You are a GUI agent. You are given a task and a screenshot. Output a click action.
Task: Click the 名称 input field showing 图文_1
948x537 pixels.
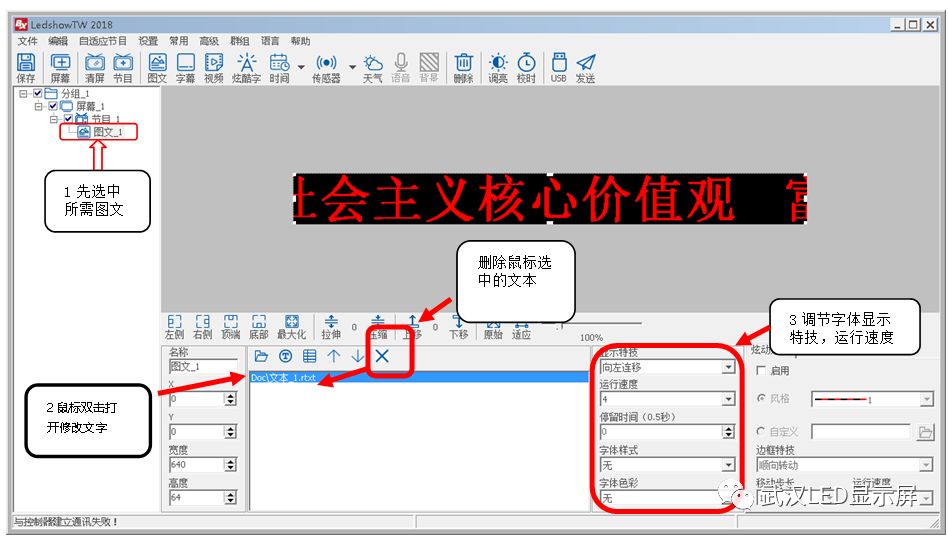pos(203,366)
